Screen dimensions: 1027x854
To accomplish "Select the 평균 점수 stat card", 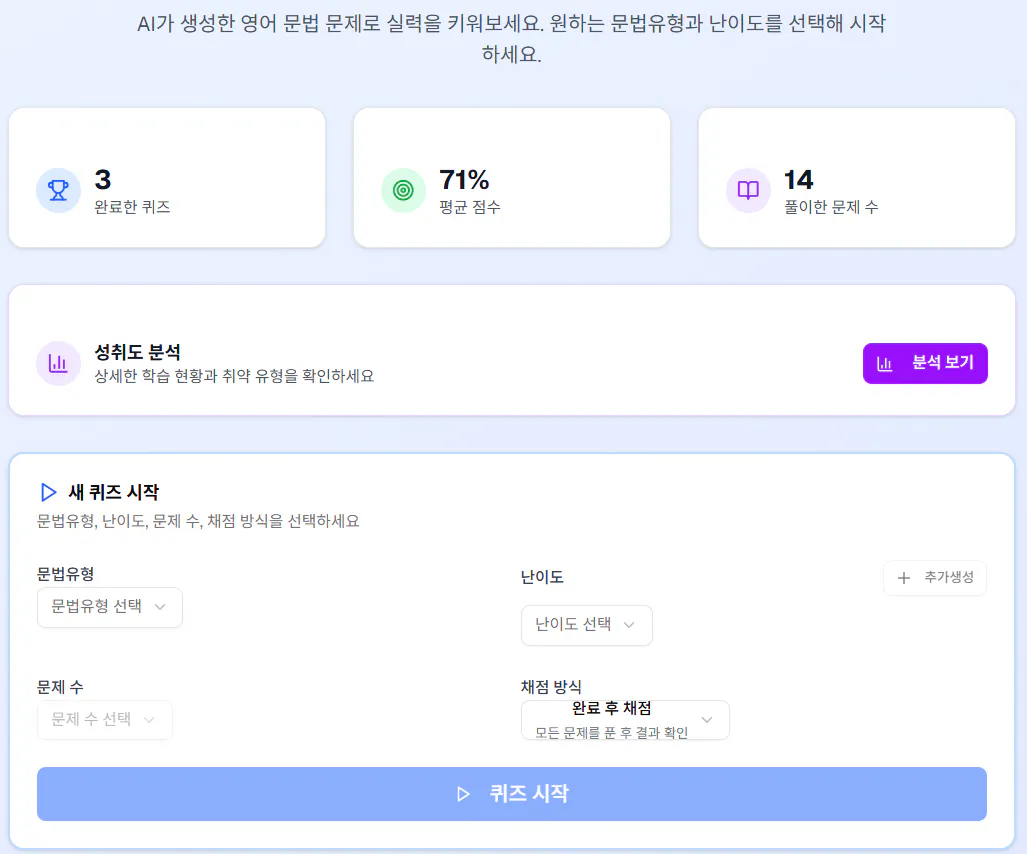I will click(x=511, y=178).
